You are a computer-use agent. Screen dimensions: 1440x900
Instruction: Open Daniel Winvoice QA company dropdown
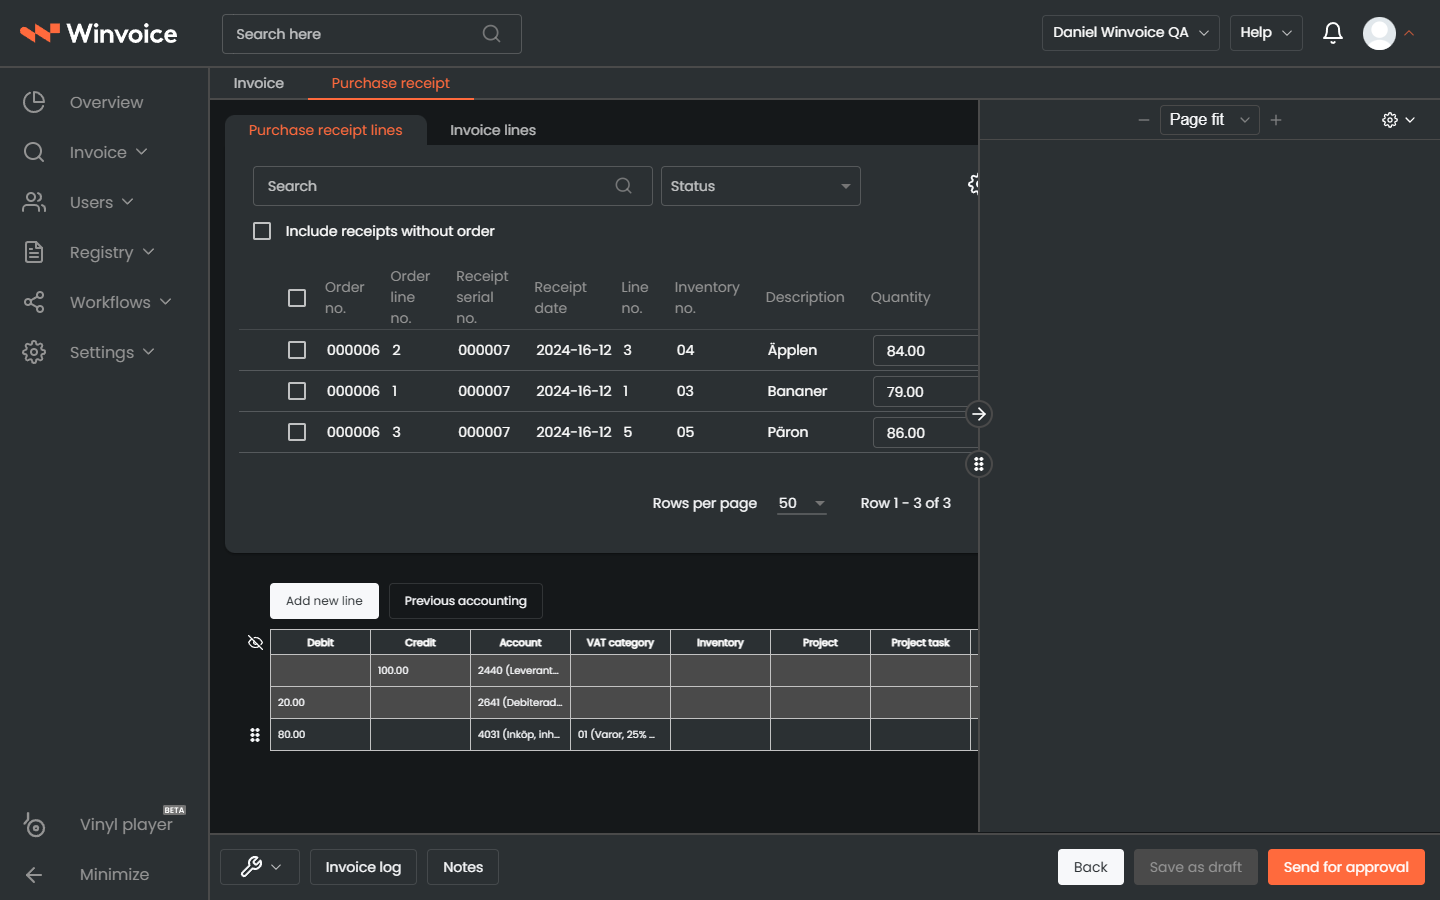click(1131, 33)
